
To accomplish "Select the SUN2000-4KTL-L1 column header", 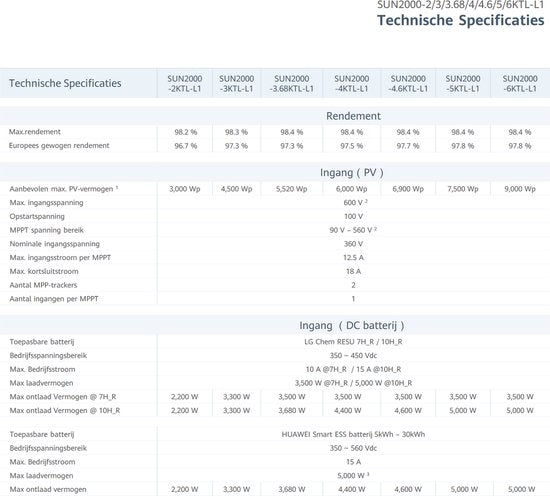I will (351, 83).
